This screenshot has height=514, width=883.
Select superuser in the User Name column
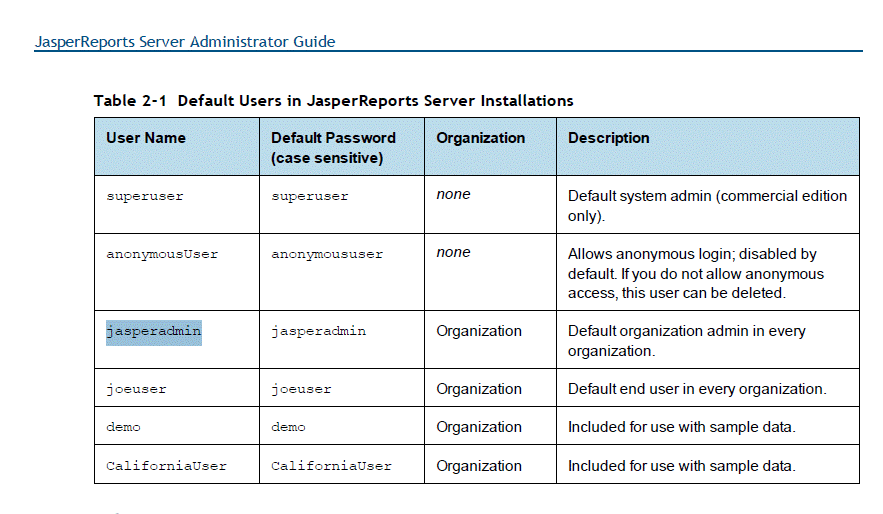click(x=145, y=197)
